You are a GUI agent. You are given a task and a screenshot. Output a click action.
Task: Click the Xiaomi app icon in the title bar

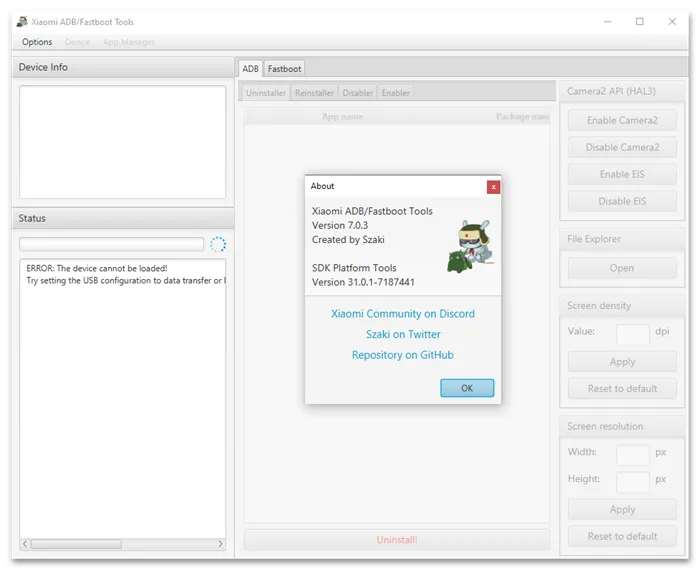point(22,21)
